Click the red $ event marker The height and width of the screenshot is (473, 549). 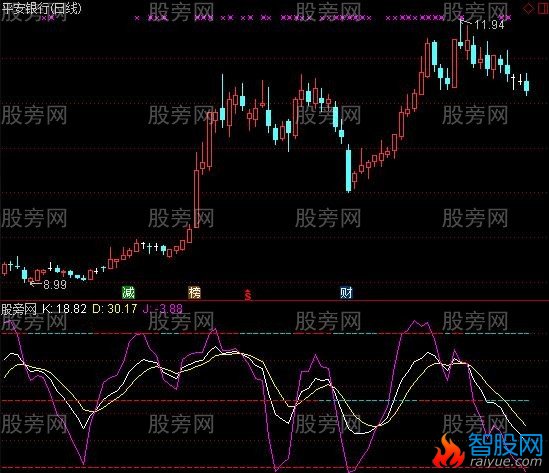[248, 295]
